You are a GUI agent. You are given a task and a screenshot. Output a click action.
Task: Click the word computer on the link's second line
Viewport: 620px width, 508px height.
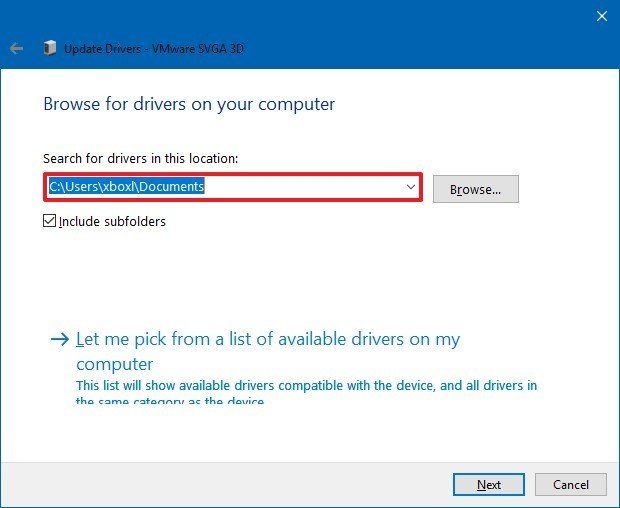click(115, 364)
